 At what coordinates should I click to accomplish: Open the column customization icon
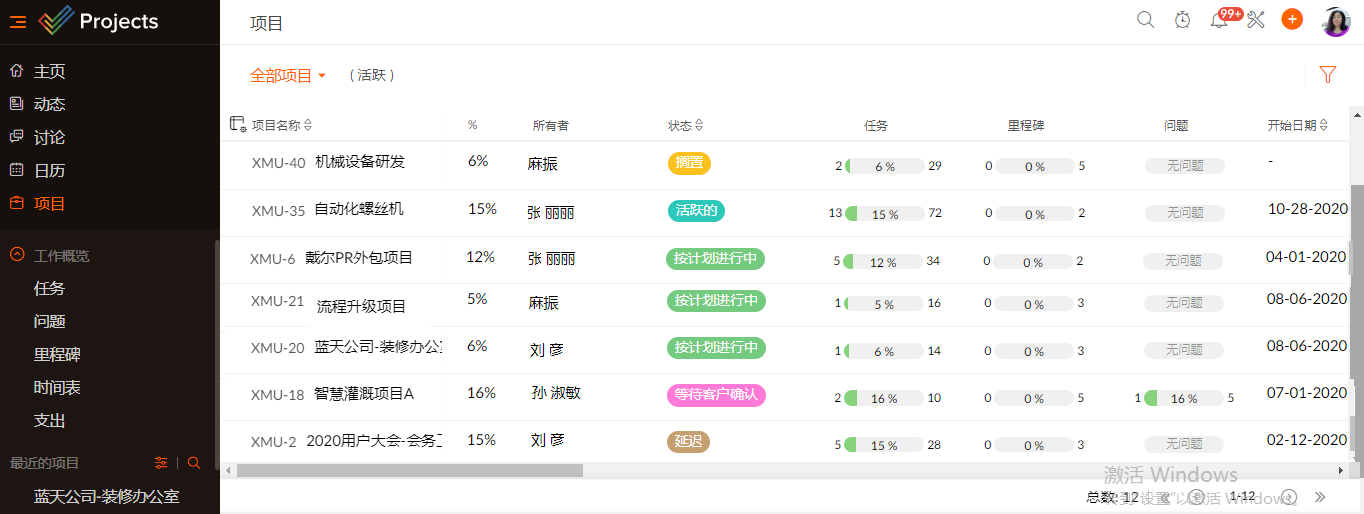pyautogui.click(x=238, y=124)
